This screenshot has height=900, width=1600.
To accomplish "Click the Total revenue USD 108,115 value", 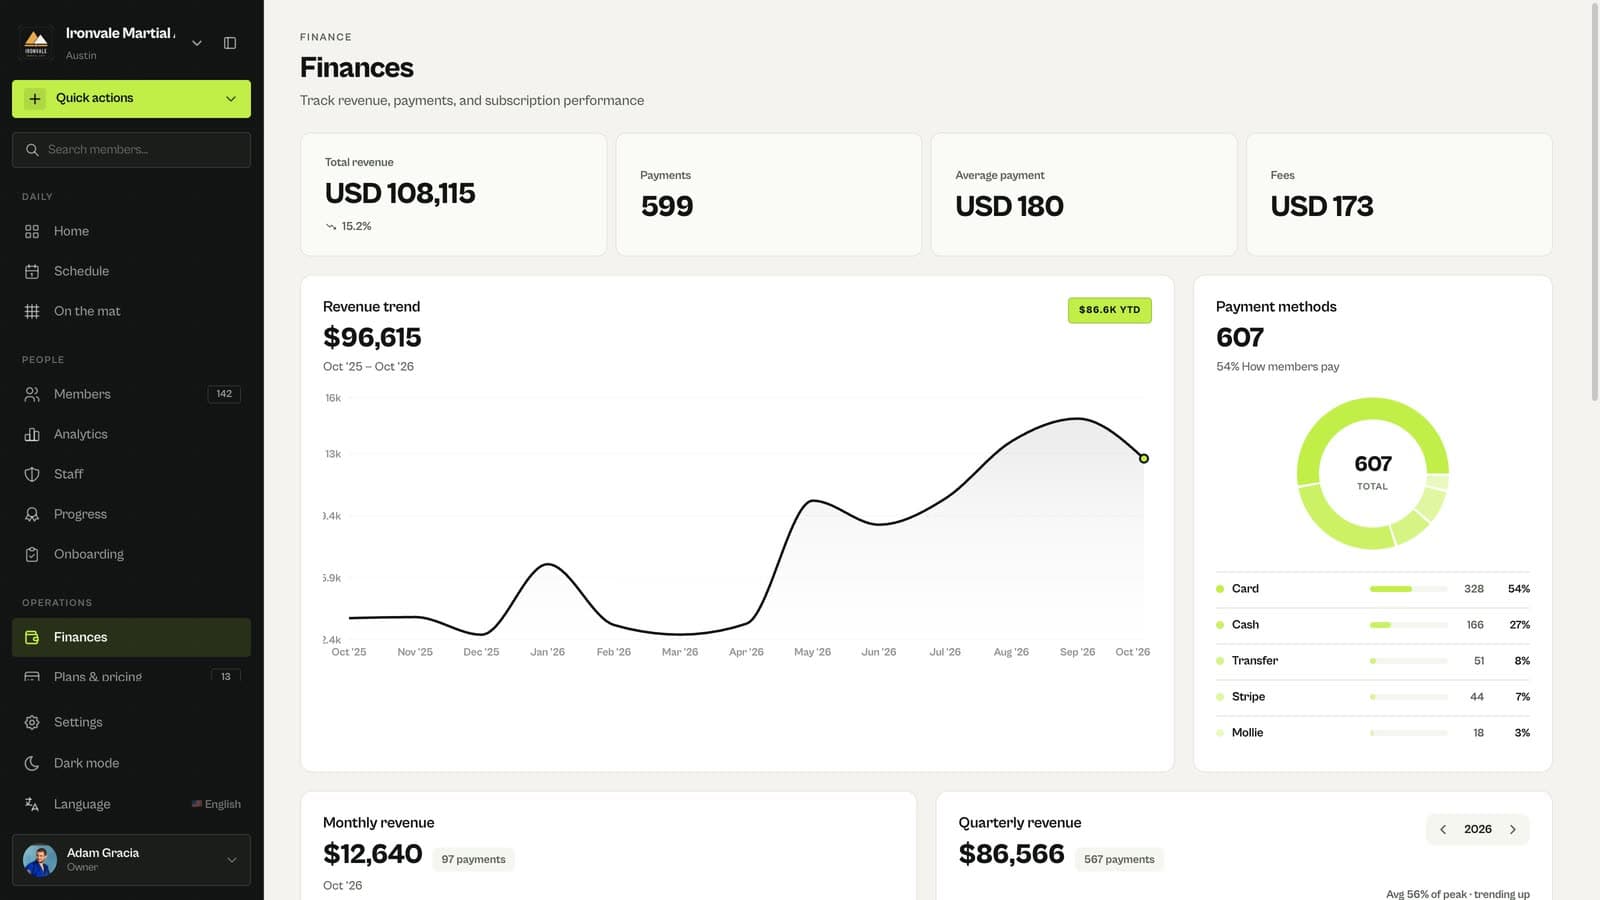I will (400, 193).
